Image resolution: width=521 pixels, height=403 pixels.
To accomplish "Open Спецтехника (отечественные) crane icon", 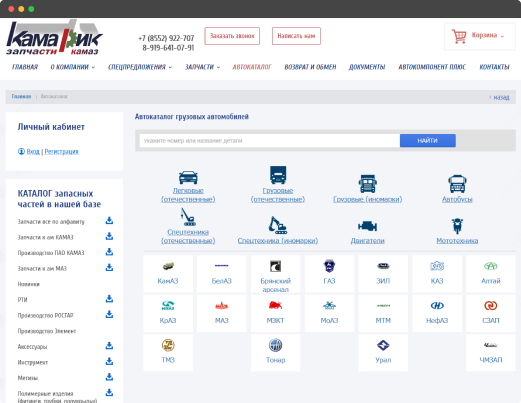I will [x=188, y=217].
